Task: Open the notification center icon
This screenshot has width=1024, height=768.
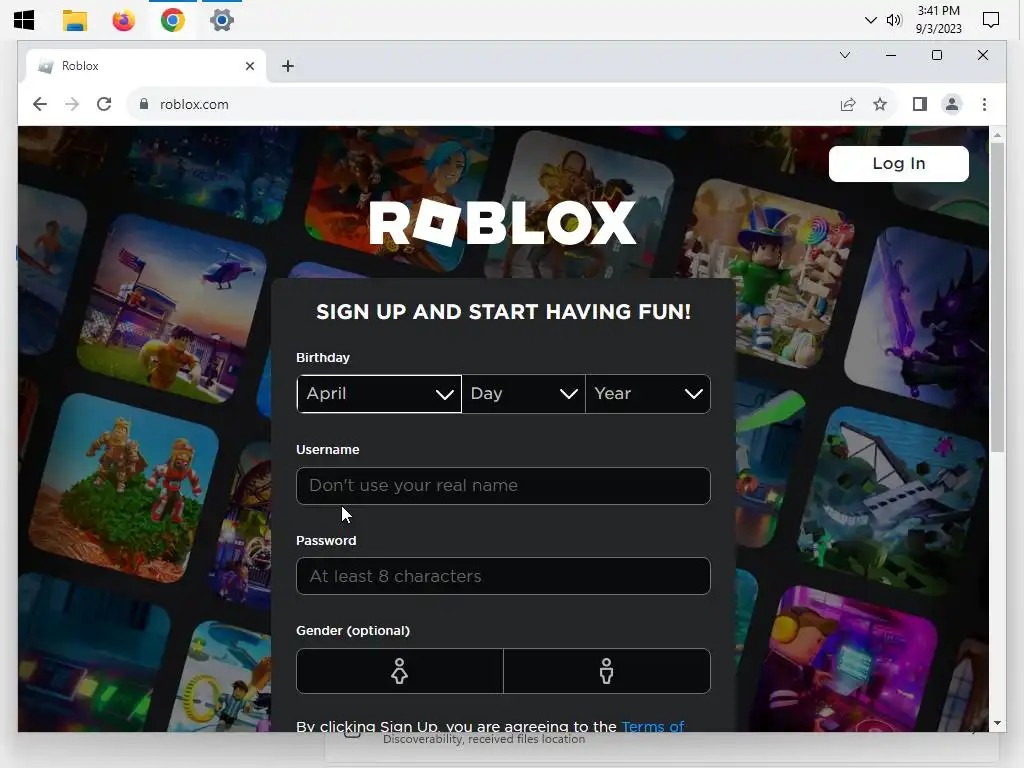Action: point(991,20)
